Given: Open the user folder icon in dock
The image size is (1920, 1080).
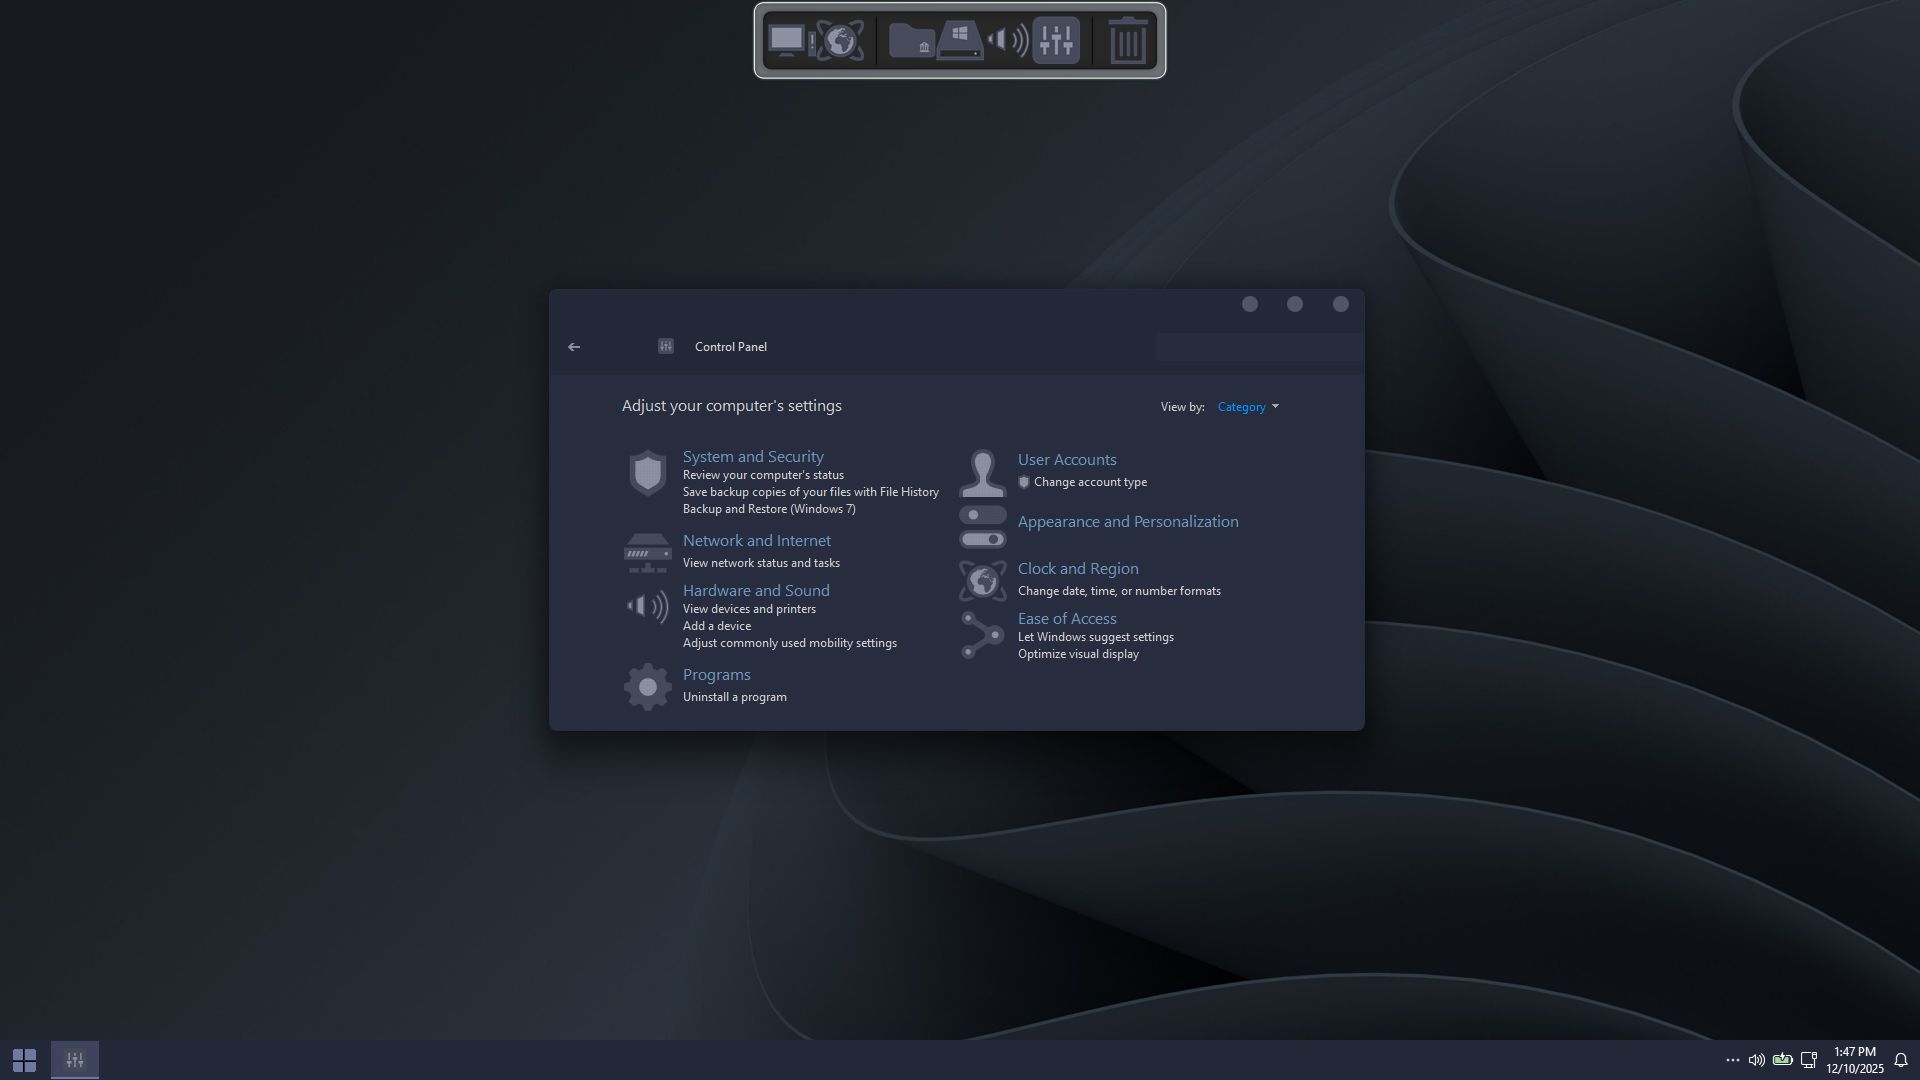Looking at the screenshot, I should click(x=911, y=41).
